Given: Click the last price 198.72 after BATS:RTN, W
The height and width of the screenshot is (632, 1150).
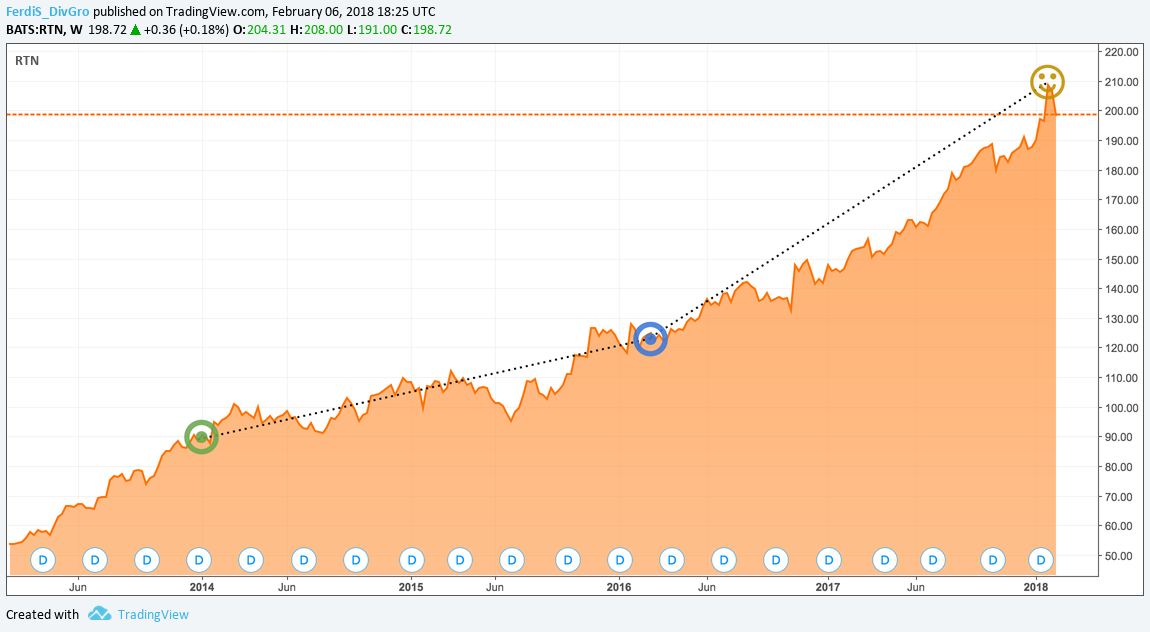Looking at the screenshot, I should pos(107,30).
